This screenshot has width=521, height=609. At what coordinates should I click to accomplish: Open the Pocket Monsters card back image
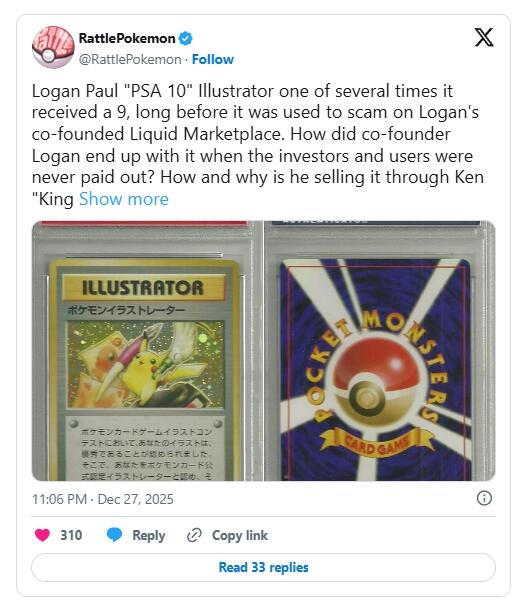[x=380, y=351]
